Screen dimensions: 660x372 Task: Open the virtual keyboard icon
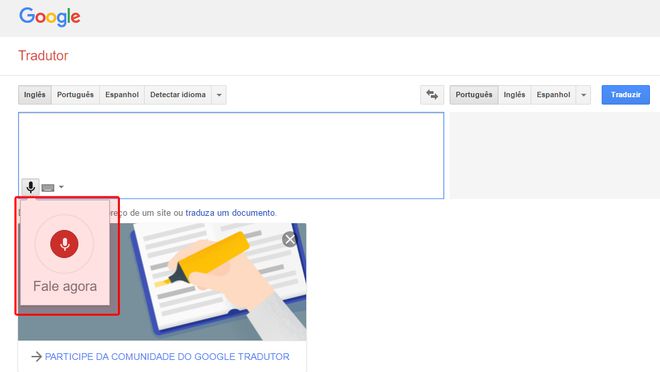click(x=48, y=188)
